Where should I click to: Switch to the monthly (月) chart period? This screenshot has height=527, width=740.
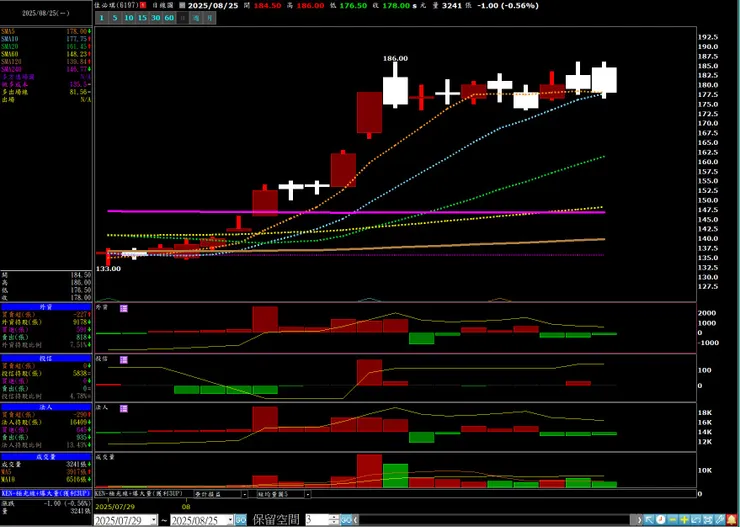(209, 18)
